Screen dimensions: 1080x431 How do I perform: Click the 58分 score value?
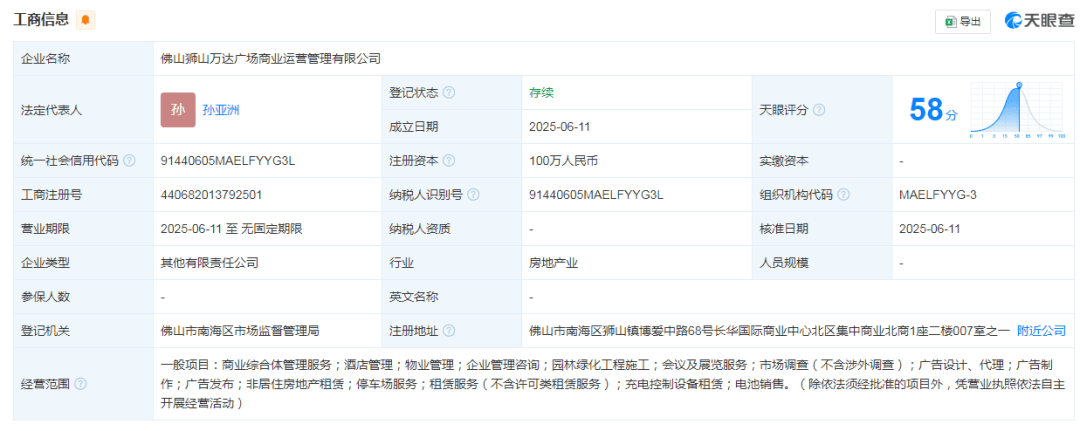933,110
